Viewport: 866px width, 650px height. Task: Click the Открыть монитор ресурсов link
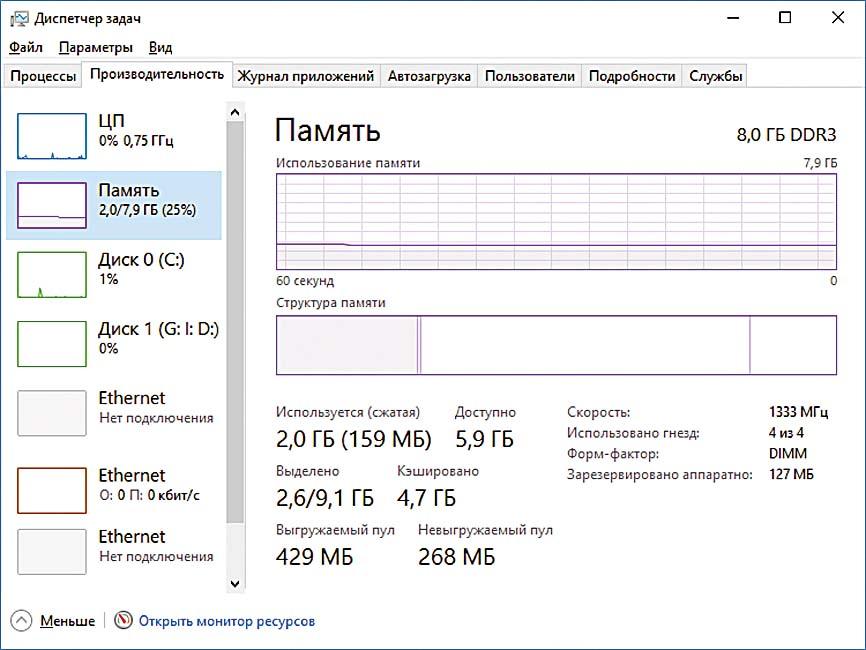(227, 621)
